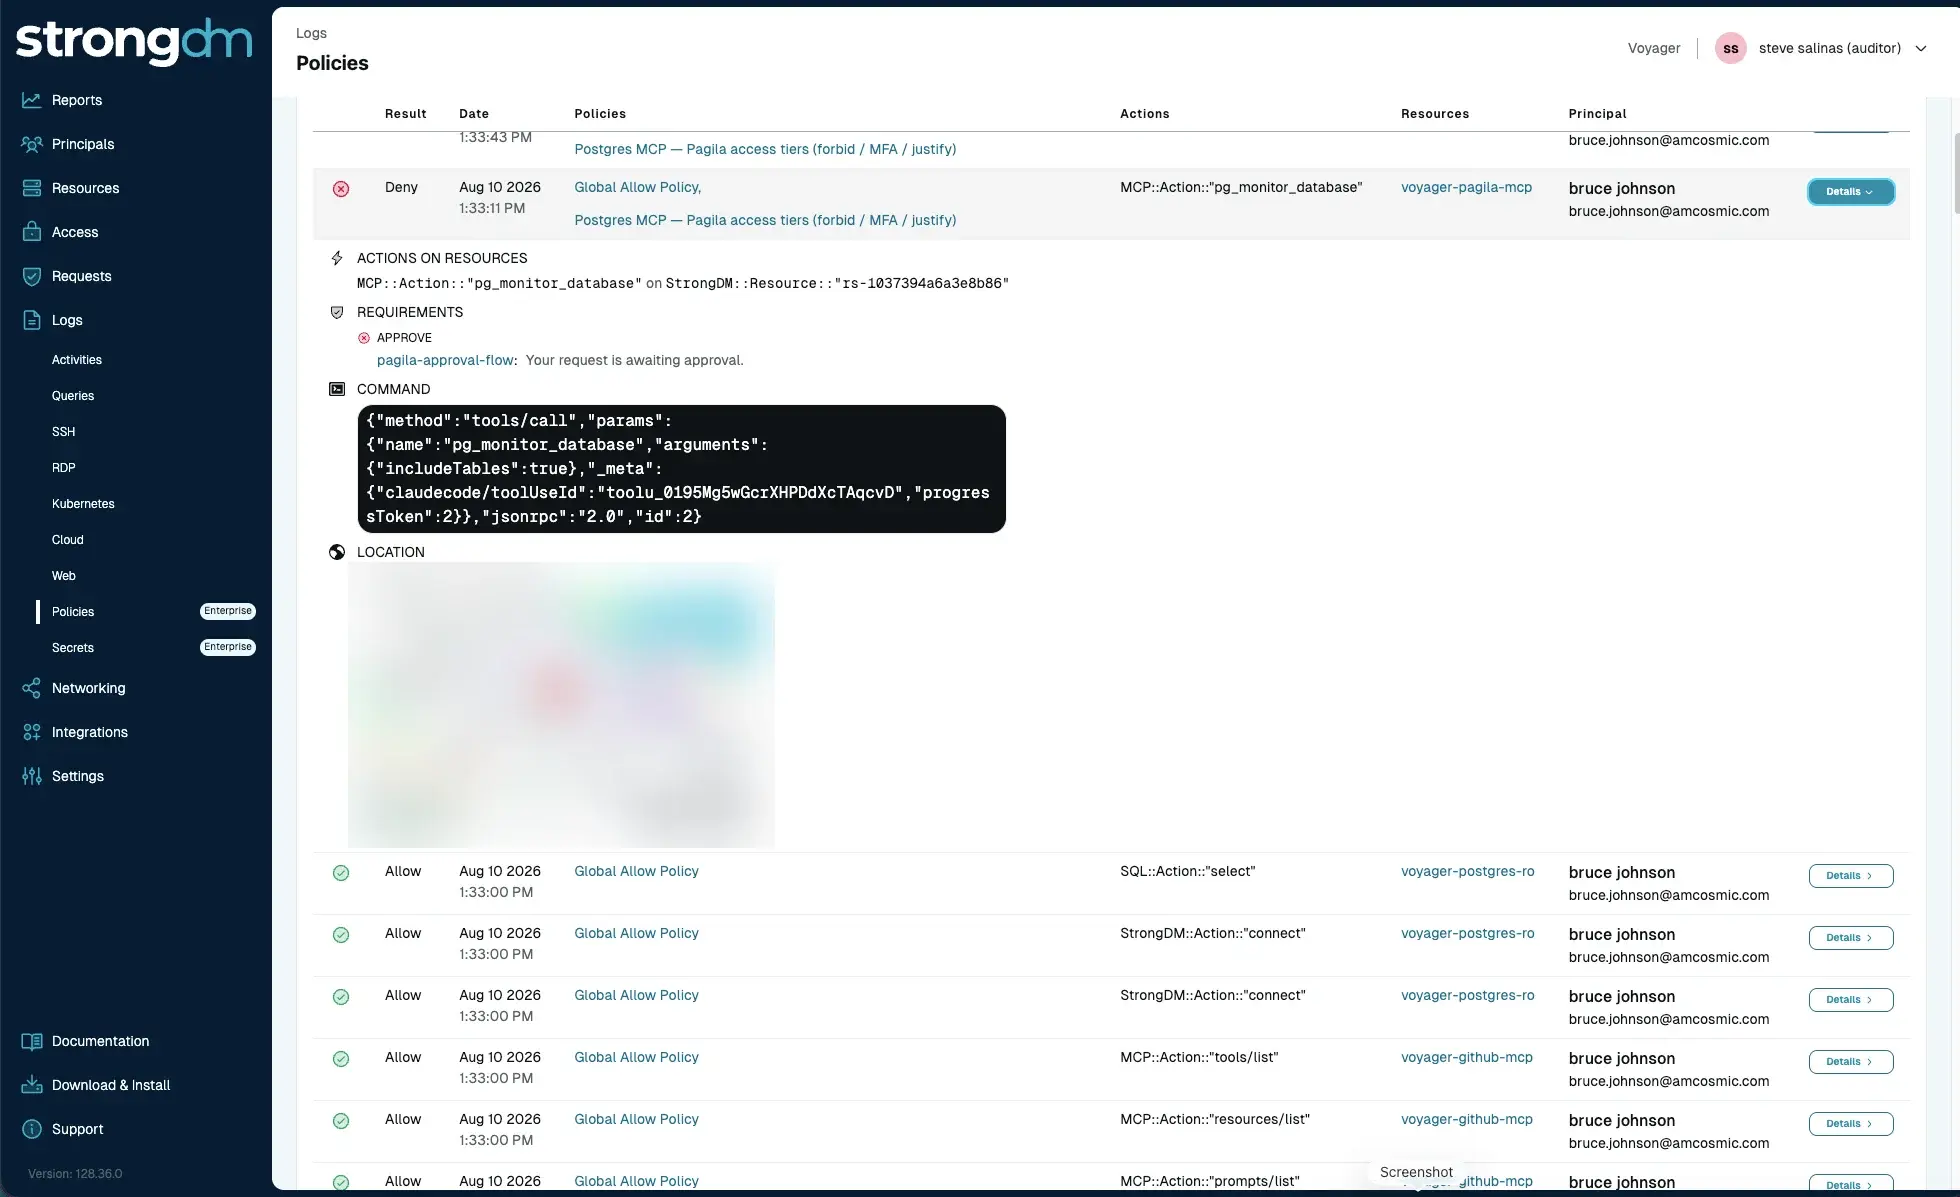1960x1197 pixels.
Task: Expand Details for tools/list row
Action: [x=1850, y=1062]
